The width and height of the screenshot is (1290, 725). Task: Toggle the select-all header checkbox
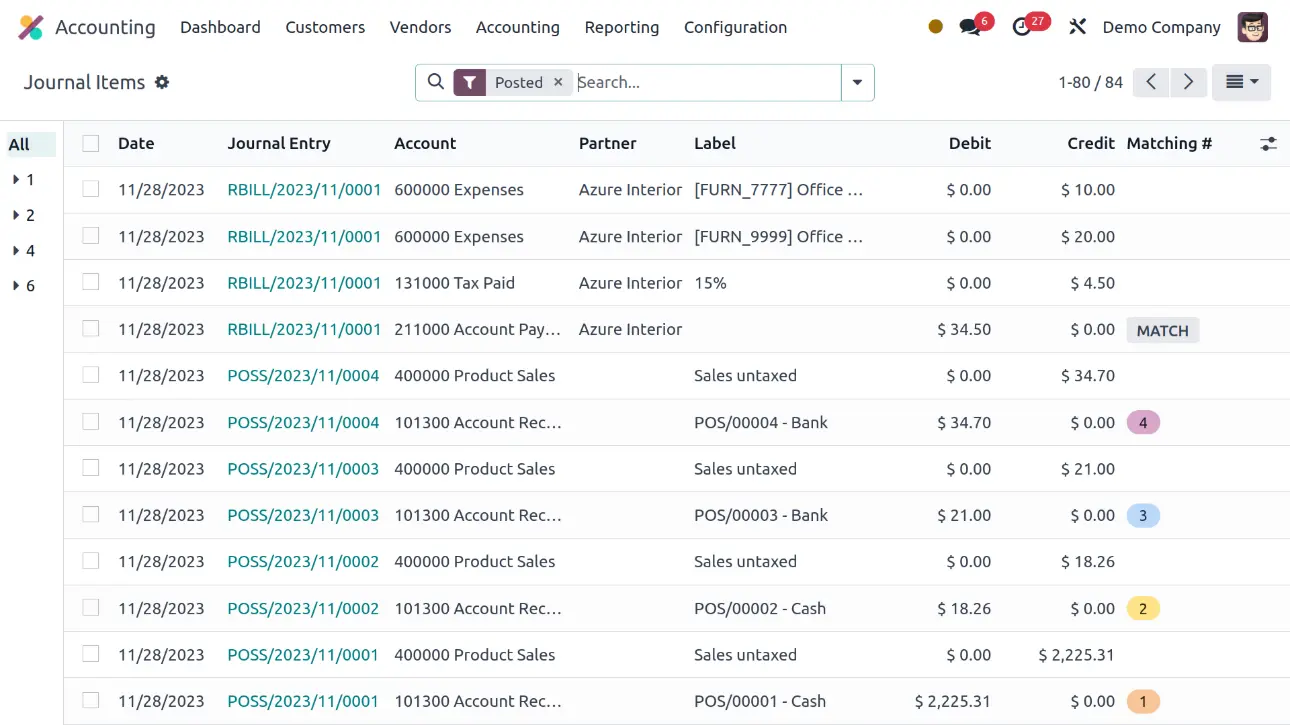(91, 144)
